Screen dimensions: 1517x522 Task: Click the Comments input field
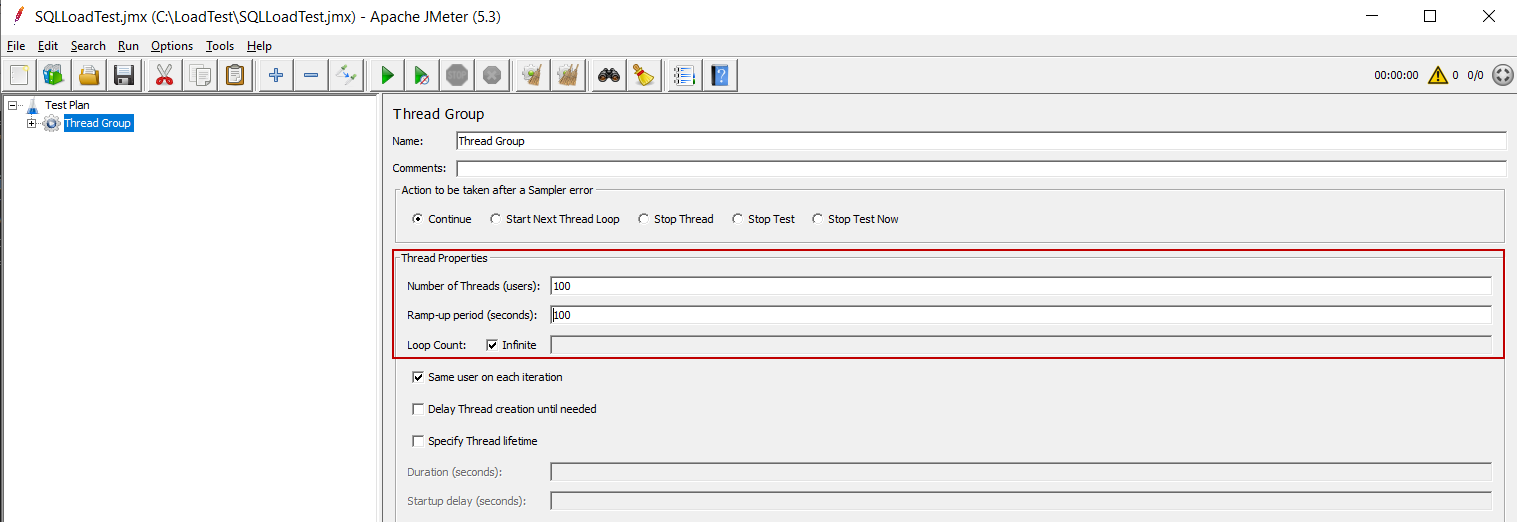[x=981, y=168]
